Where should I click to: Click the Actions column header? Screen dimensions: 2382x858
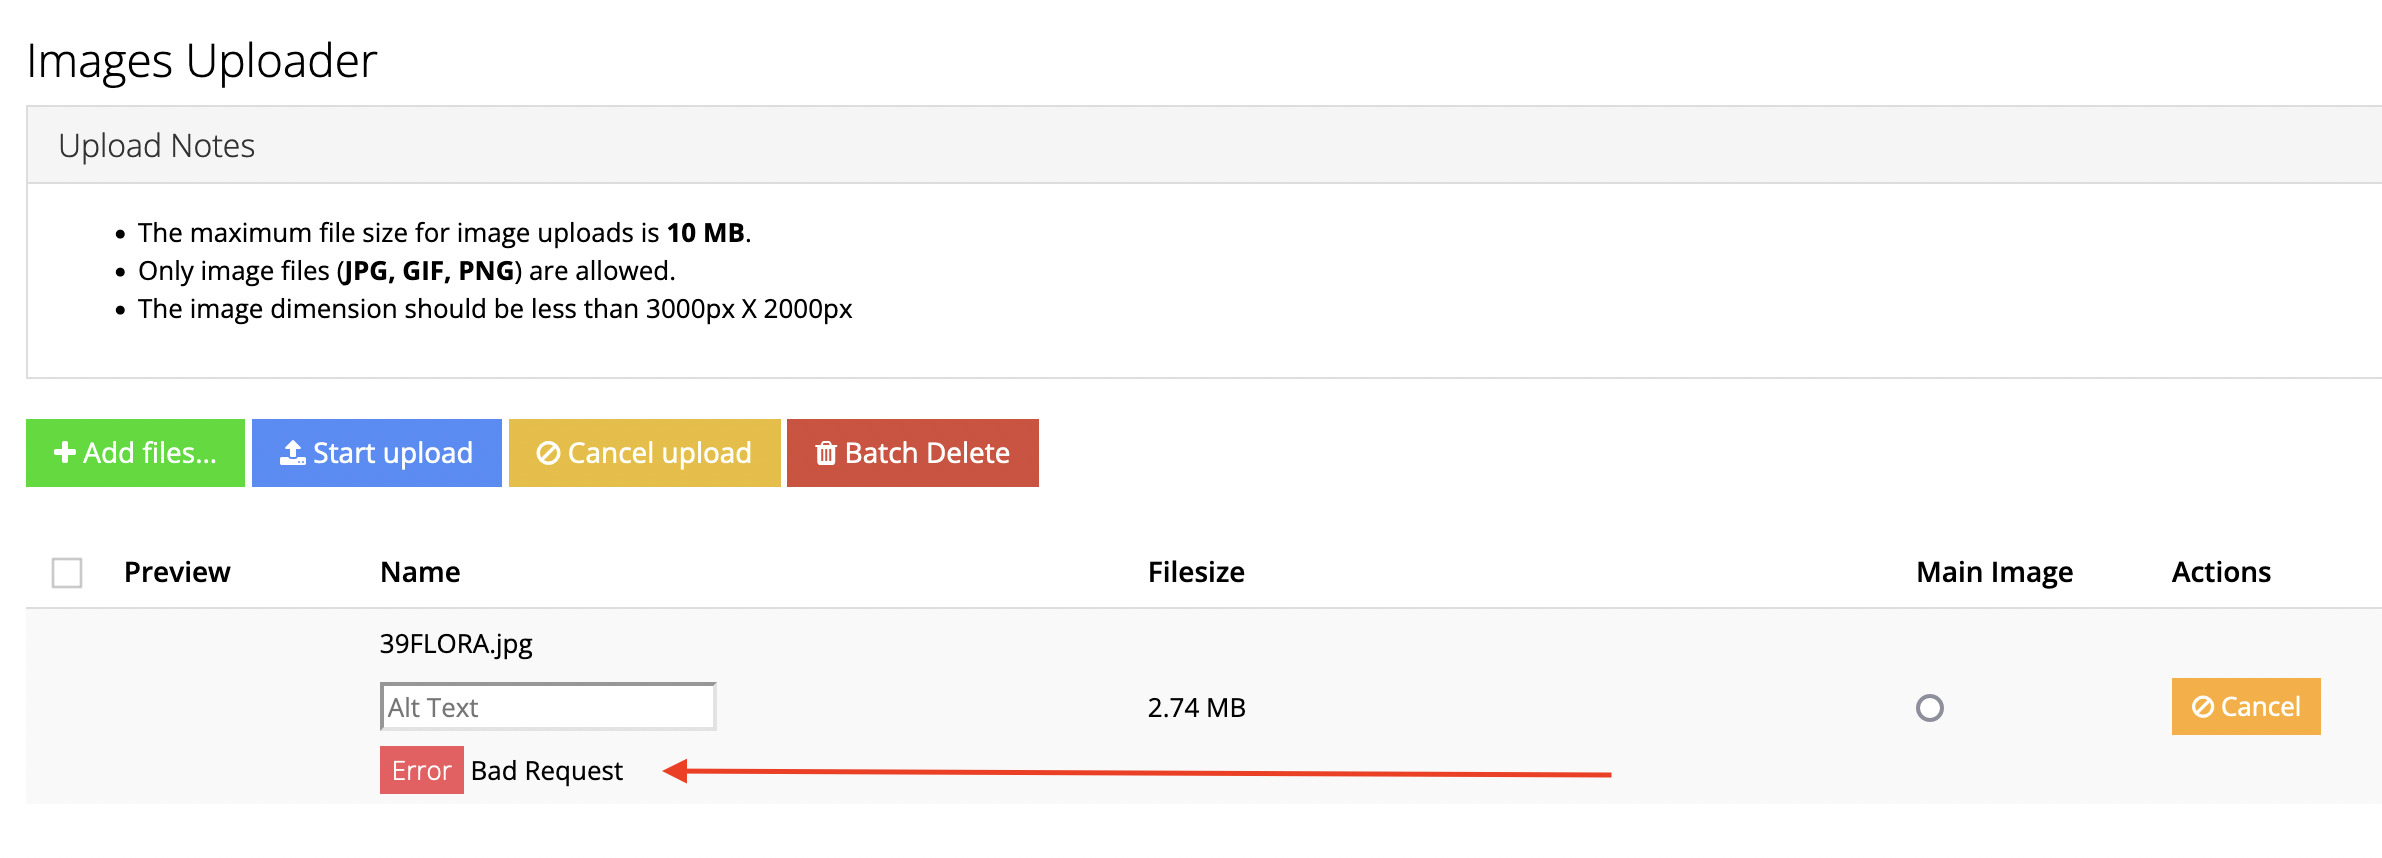point(2221,572)
